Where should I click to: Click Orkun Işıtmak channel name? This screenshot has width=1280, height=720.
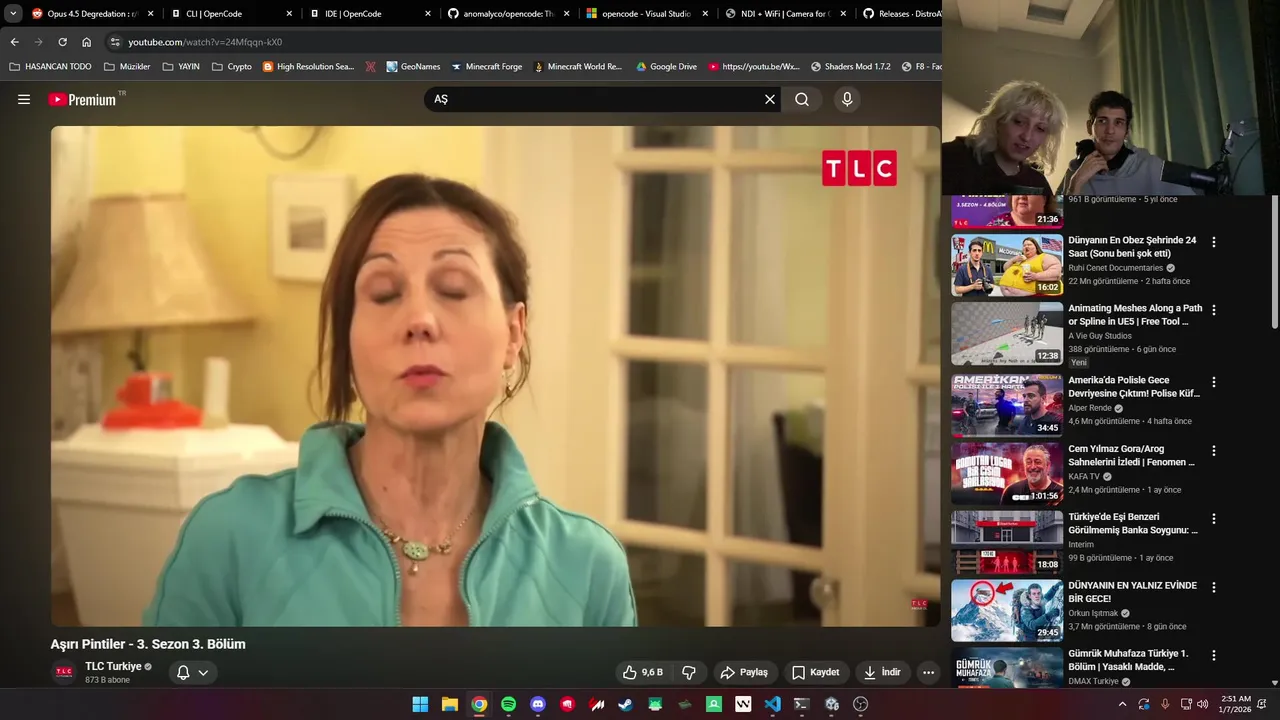point(1094,613)
